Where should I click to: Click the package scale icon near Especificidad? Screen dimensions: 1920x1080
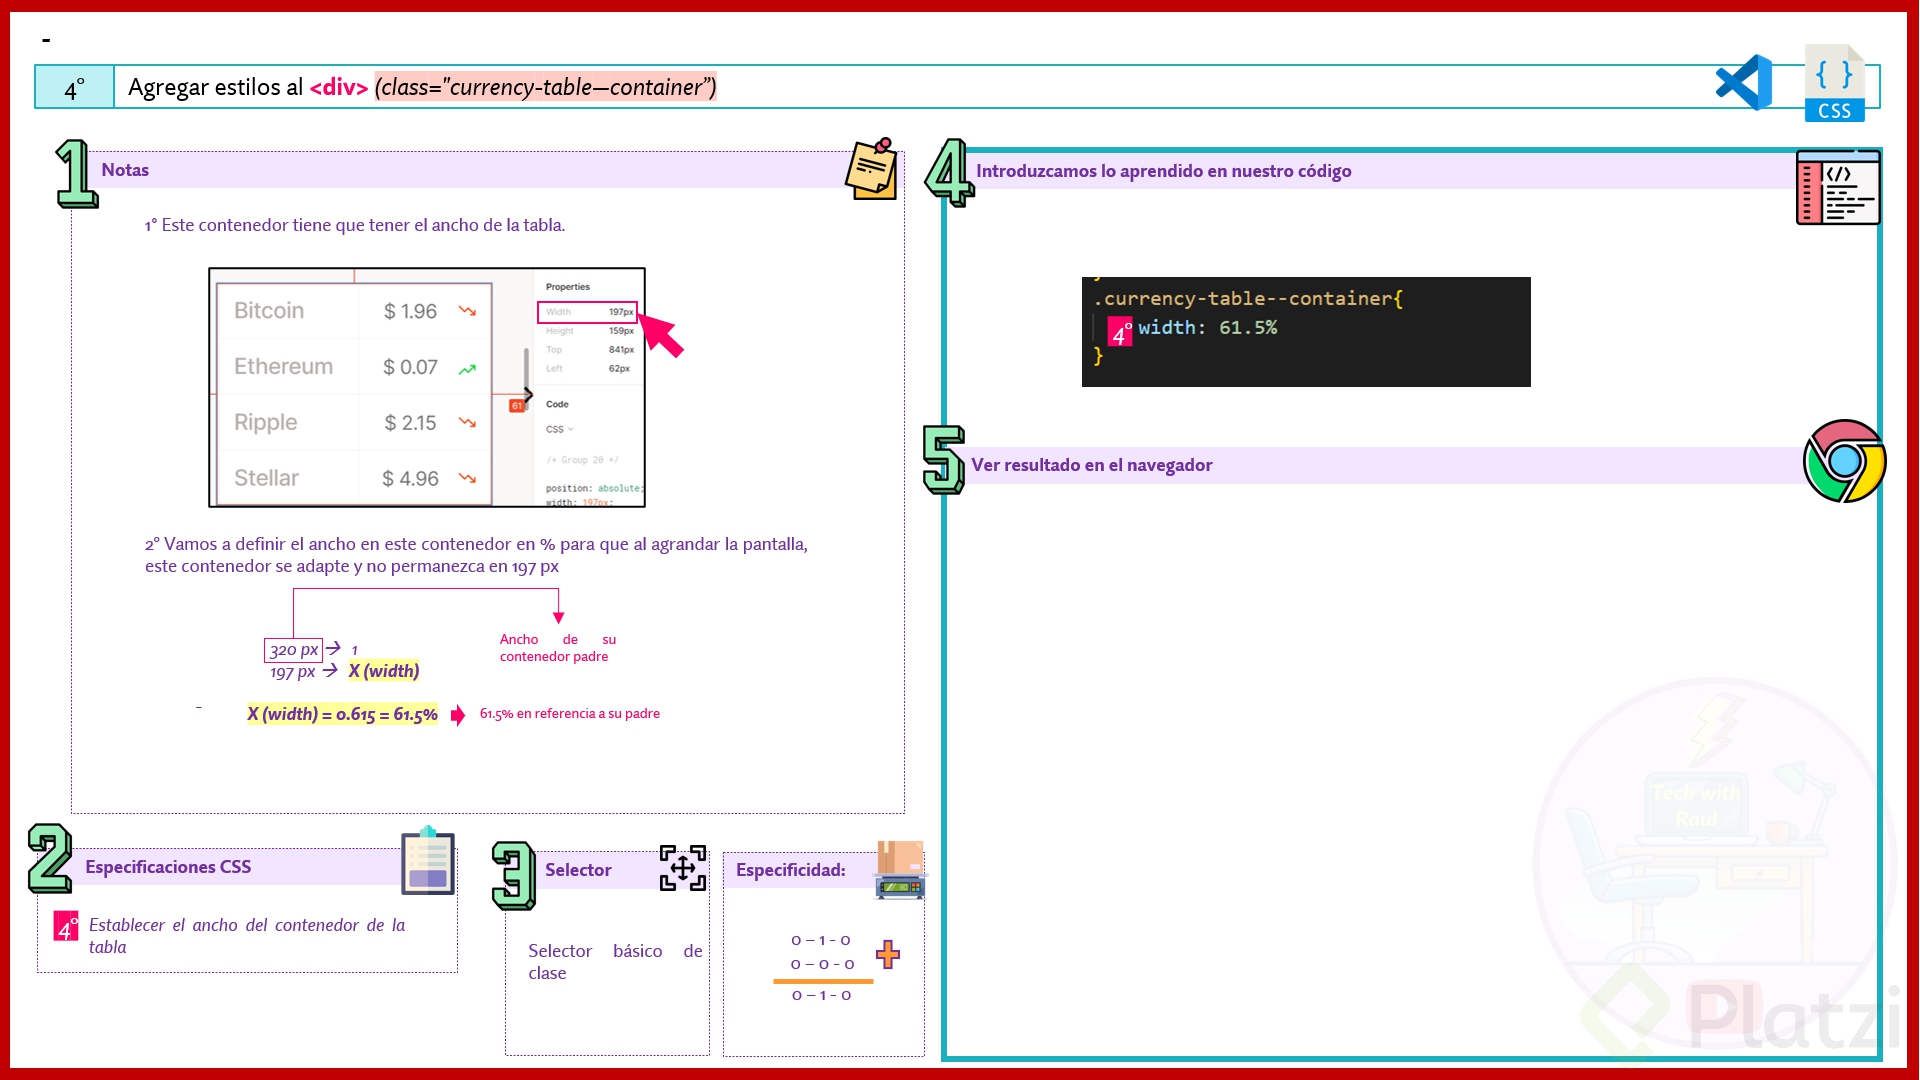point(900,870)
